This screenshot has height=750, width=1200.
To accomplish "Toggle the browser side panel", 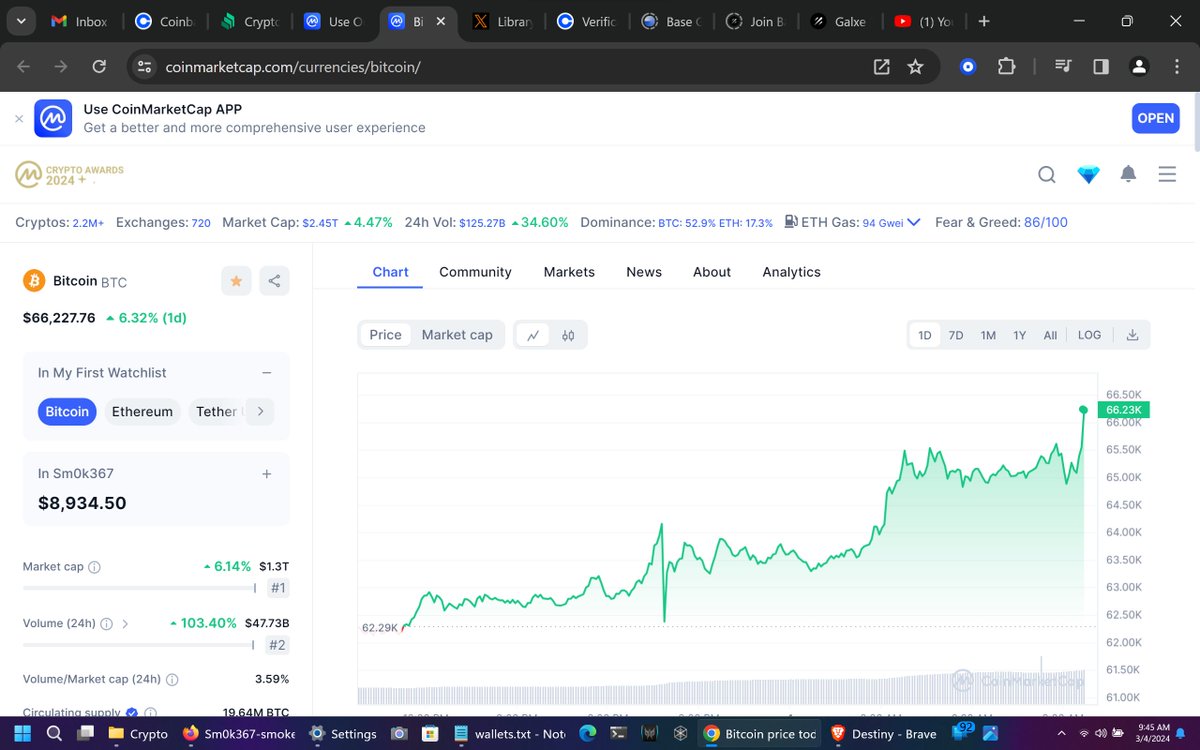I will pyautogui.click(x=1101, y=67).
